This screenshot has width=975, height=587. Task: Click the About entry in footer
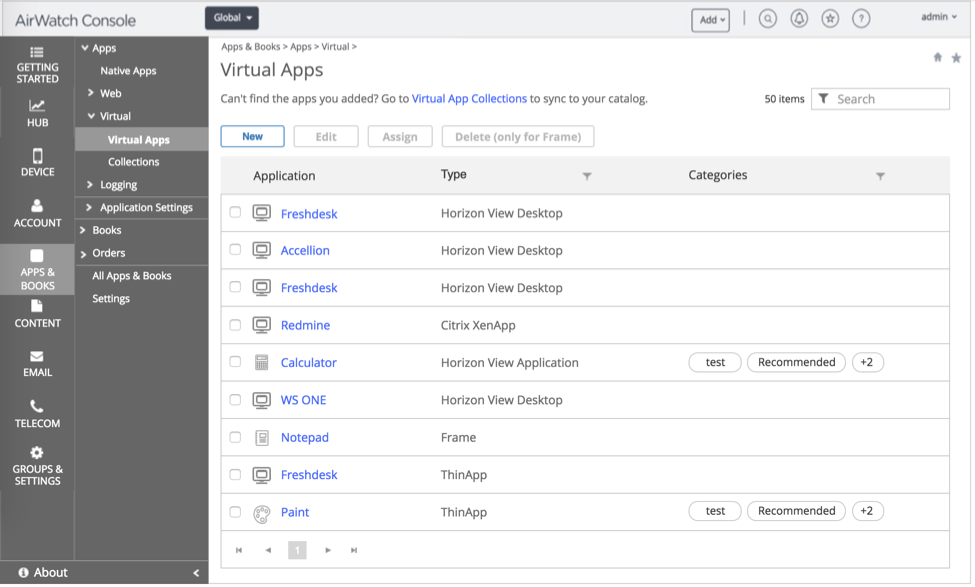[44, 573]
